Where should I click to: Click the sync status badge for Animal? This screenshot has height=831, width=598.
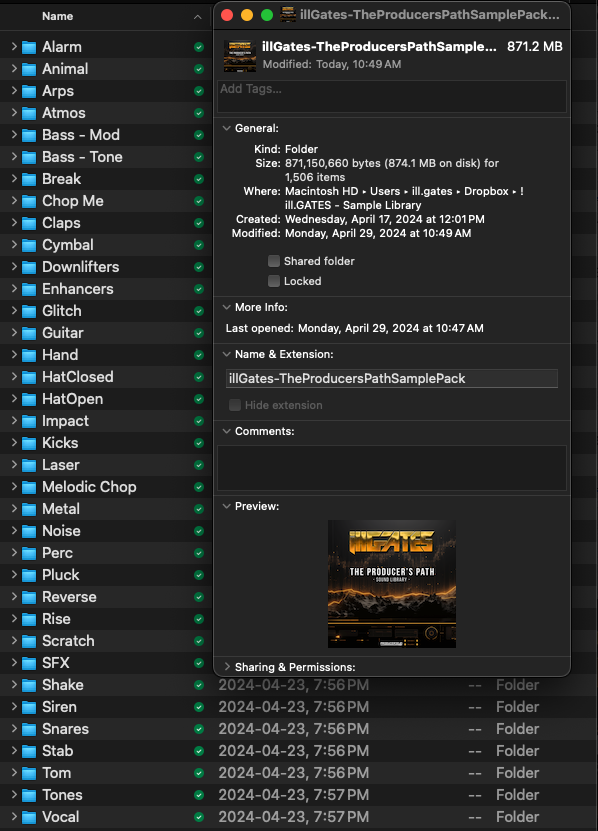pos(199,69)
